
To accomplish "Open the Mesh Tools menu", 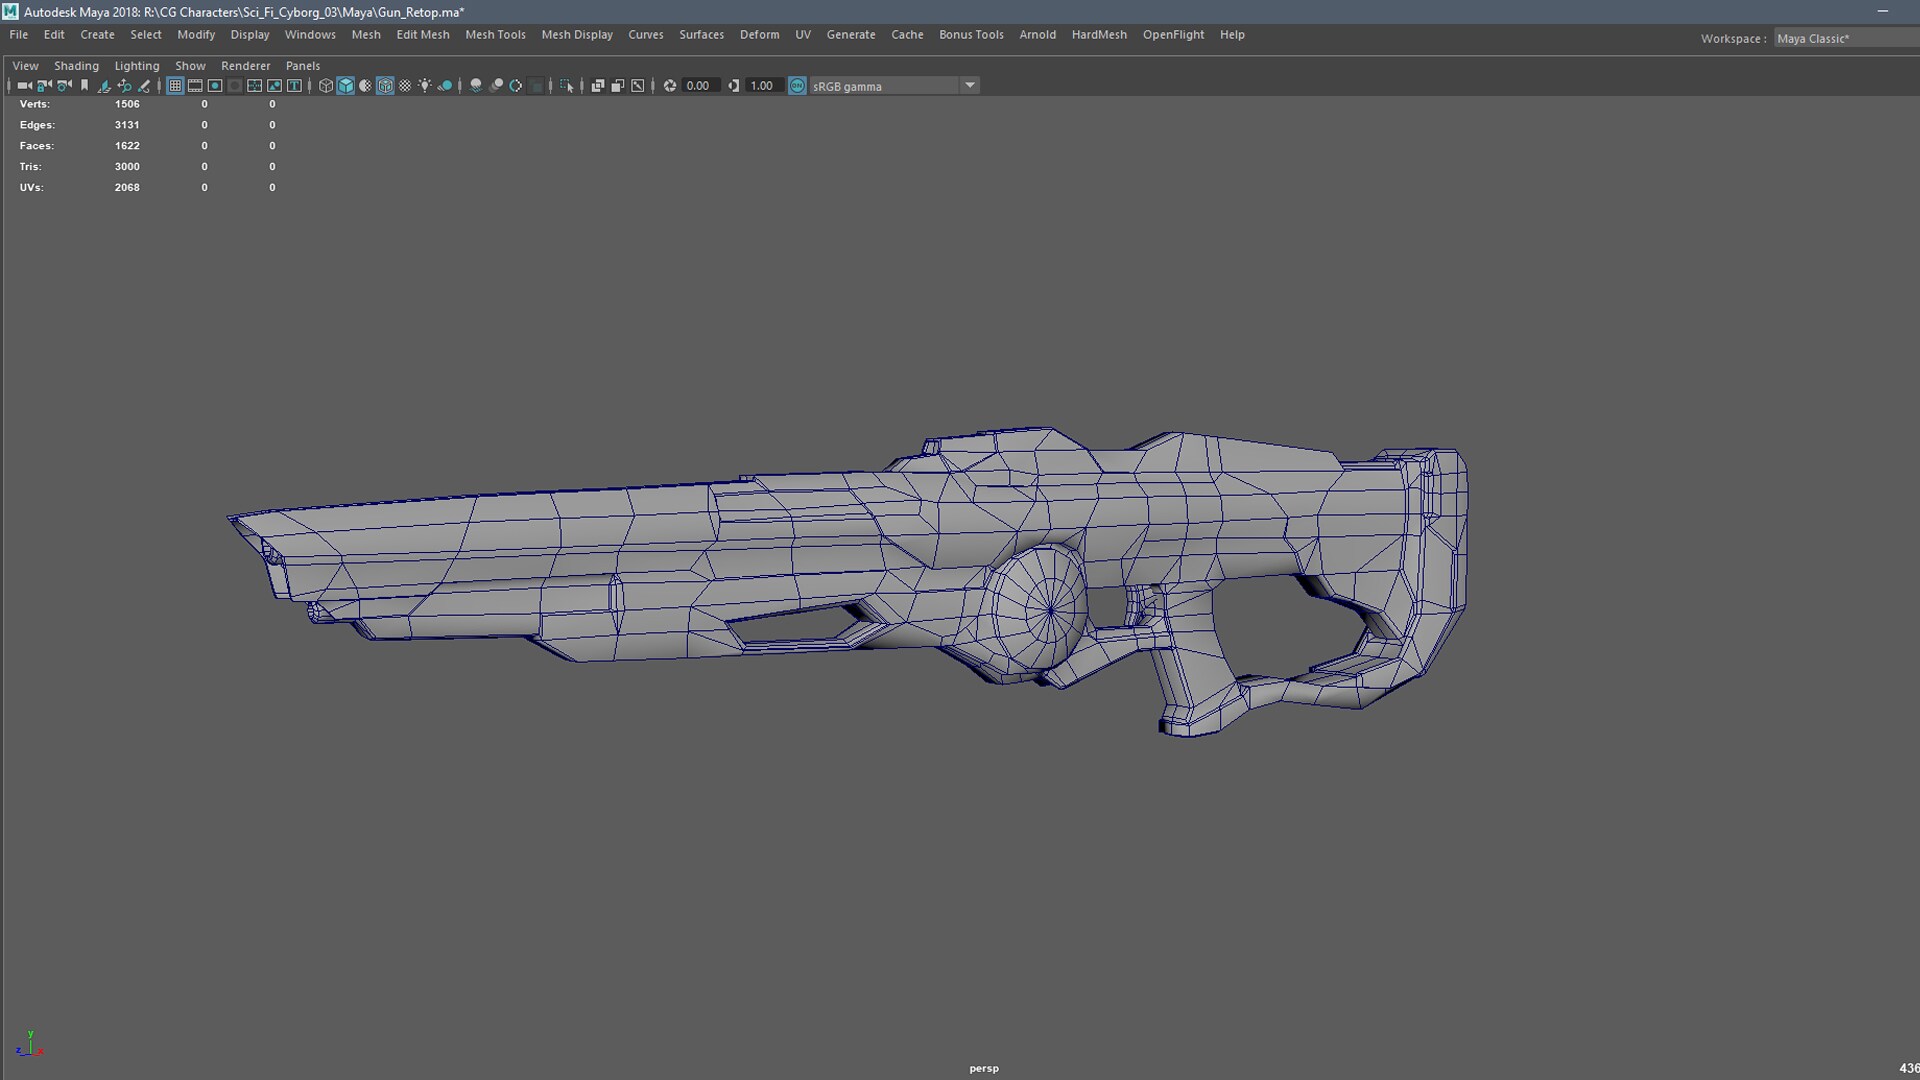I will (495, 34).
